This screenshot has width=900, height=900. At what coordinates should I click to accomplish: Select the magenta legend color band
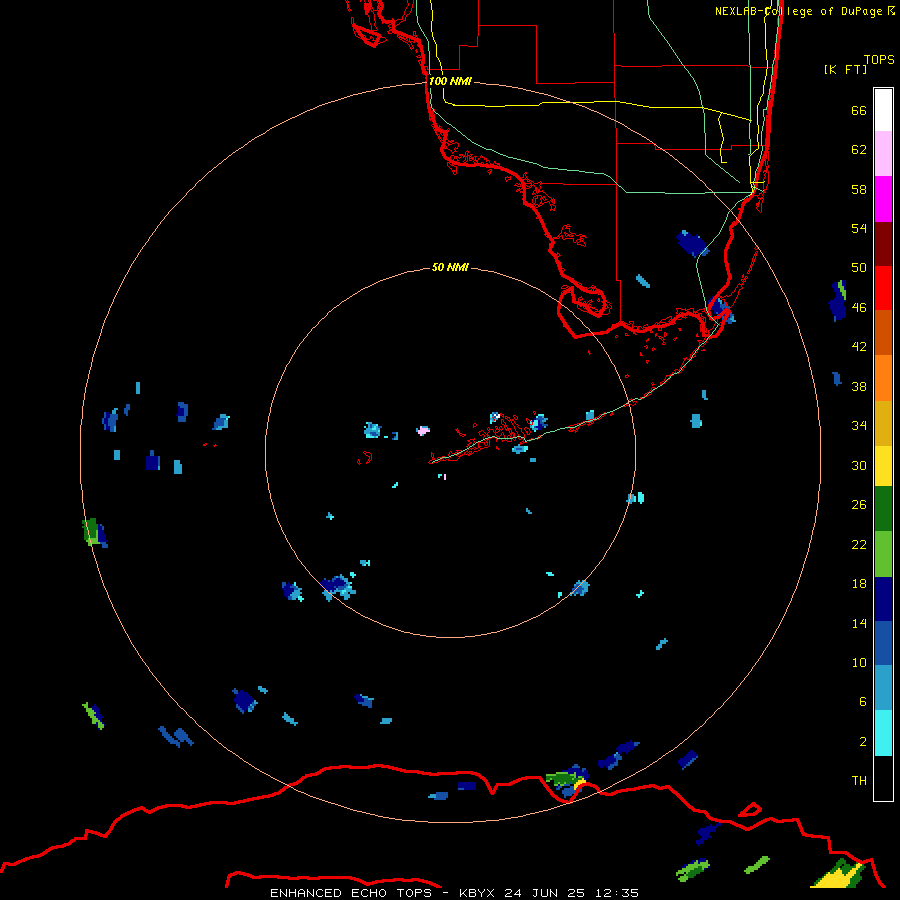883,199
